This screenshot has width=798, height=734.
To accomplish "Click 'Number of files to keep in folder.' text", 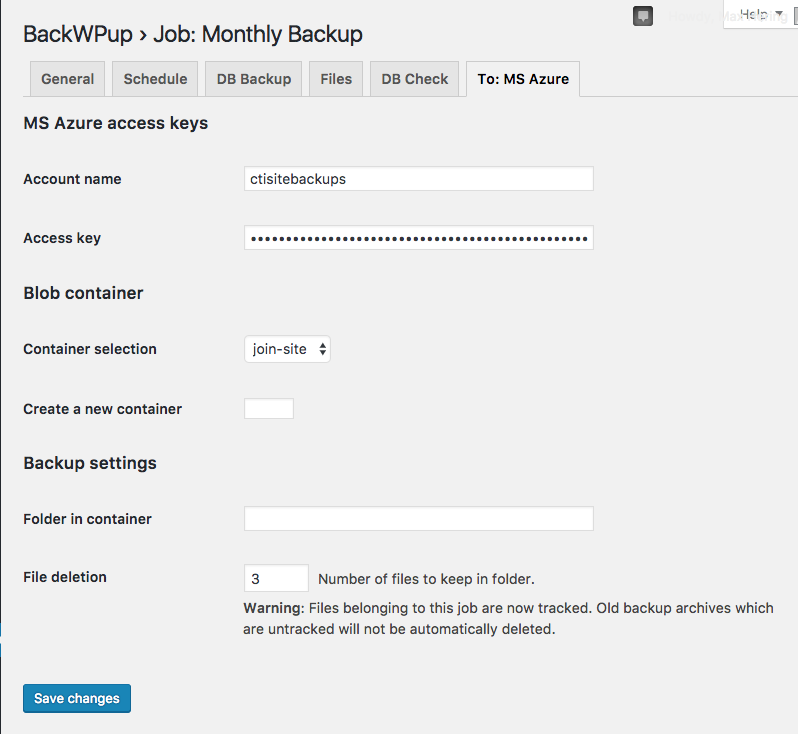I will click(x=426, y=579).
